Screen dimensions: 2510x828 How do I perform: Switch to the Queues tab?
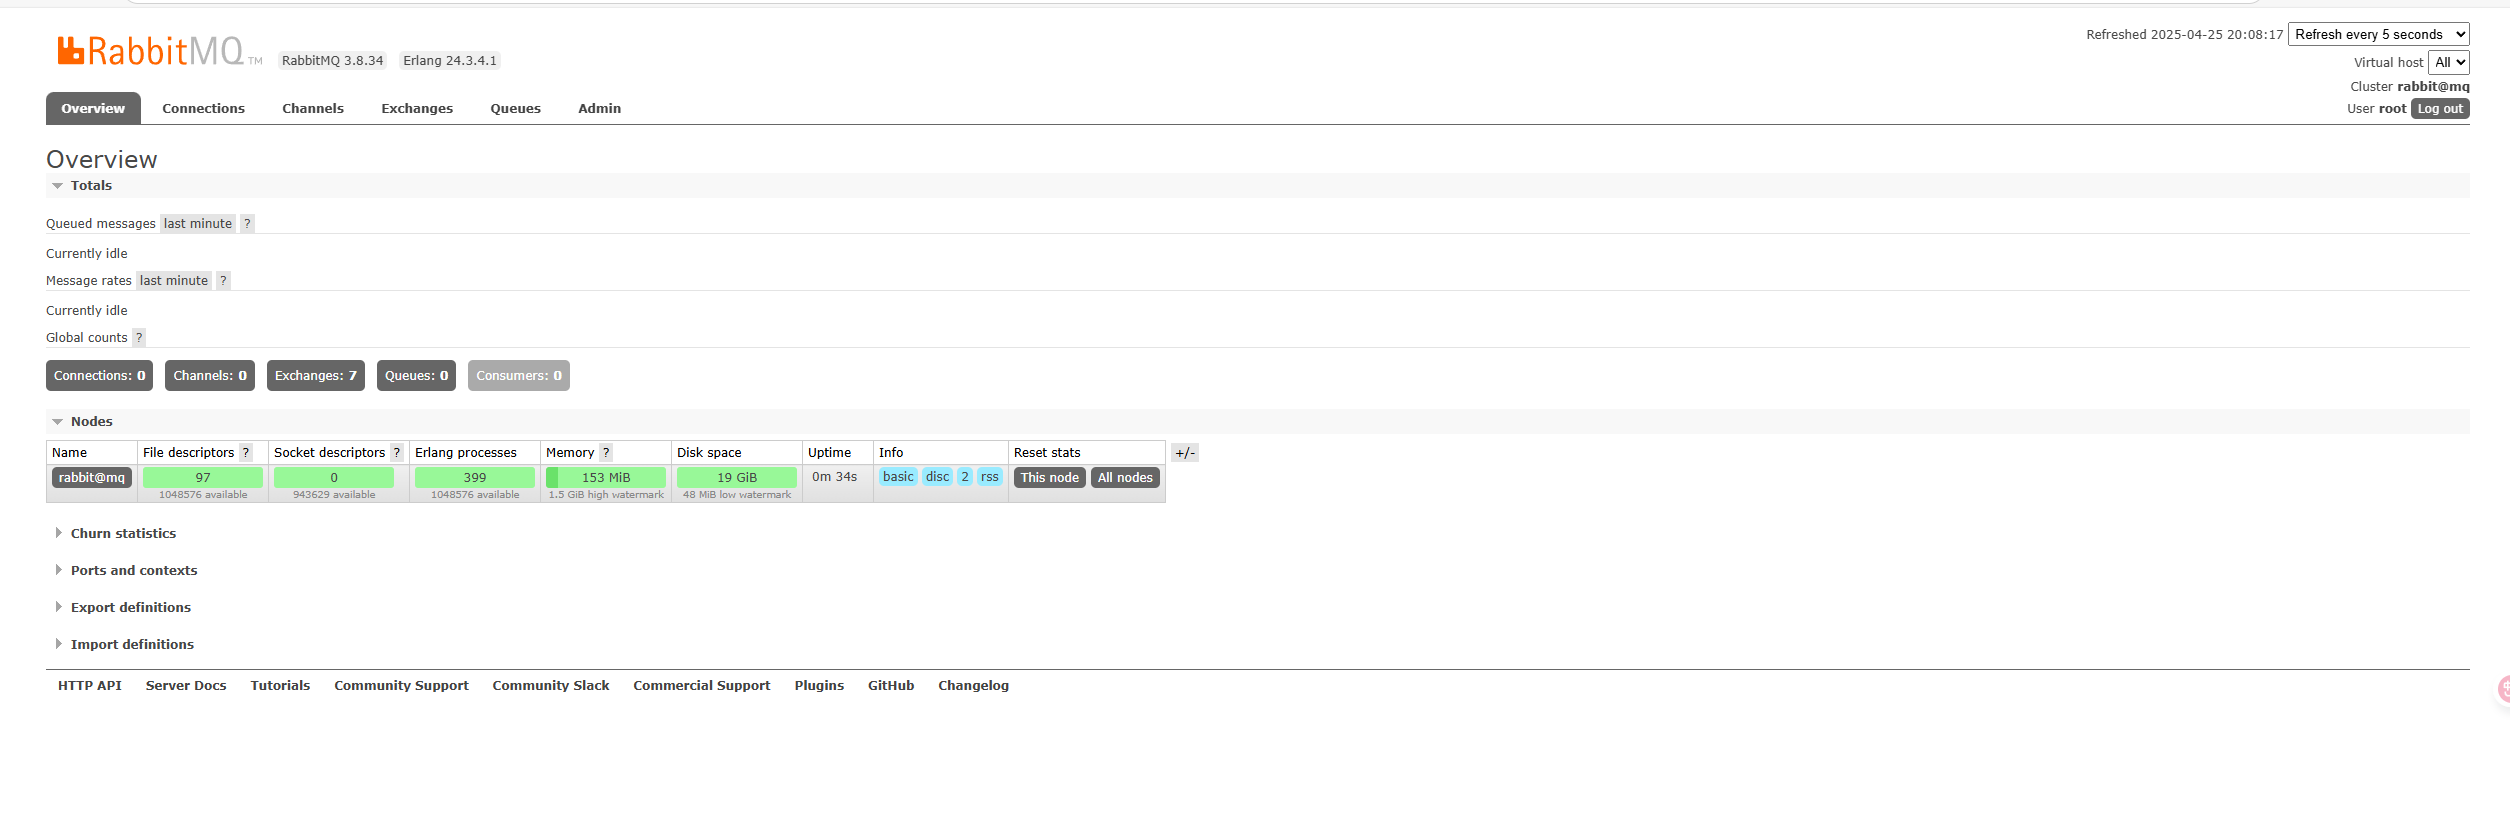(515, 109)
